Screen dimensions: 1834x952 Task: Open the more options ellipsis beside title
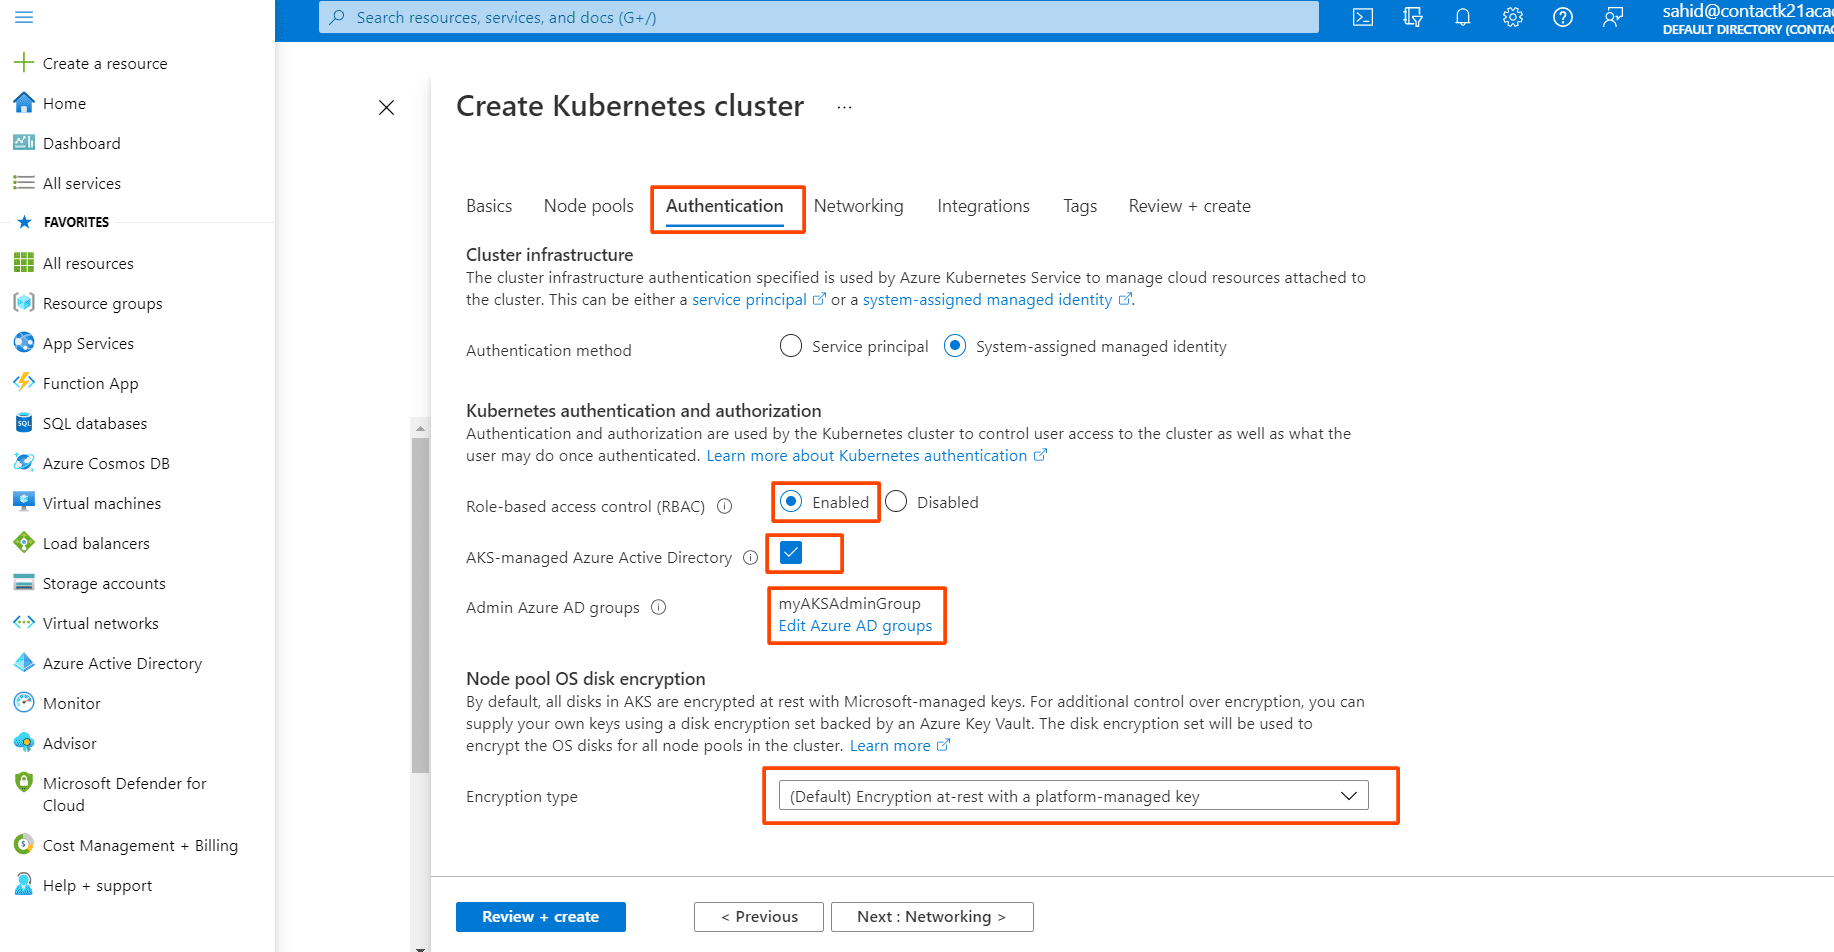point(845,107)
